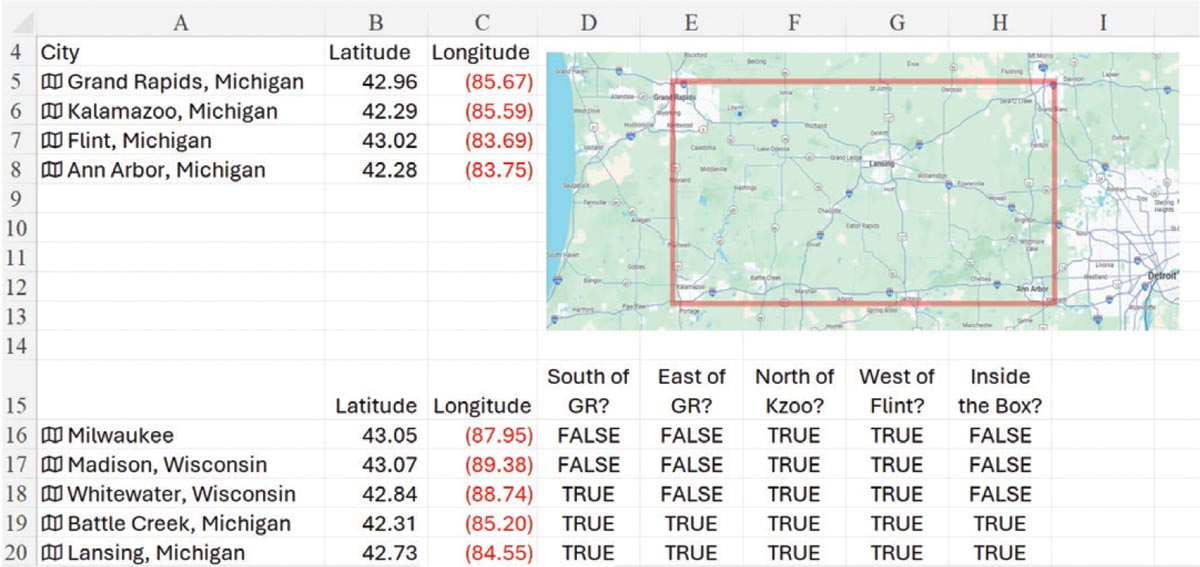
Task: Select the 'North of Kzoo?' header cell
Action: coord(794,391)
